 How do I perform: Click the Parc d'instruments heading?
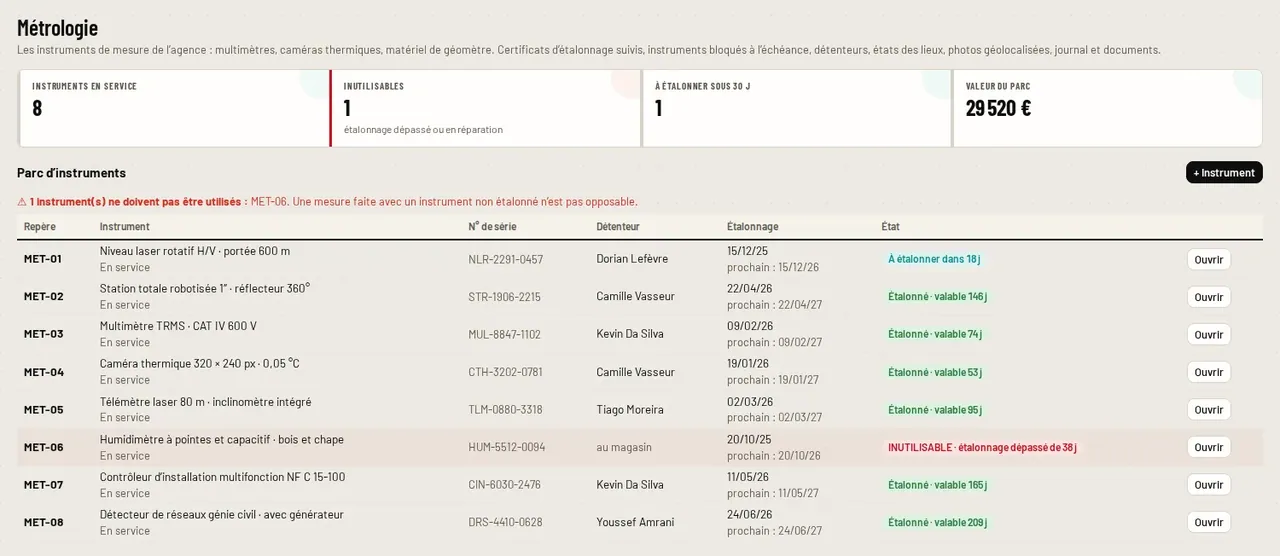point(72,173)
